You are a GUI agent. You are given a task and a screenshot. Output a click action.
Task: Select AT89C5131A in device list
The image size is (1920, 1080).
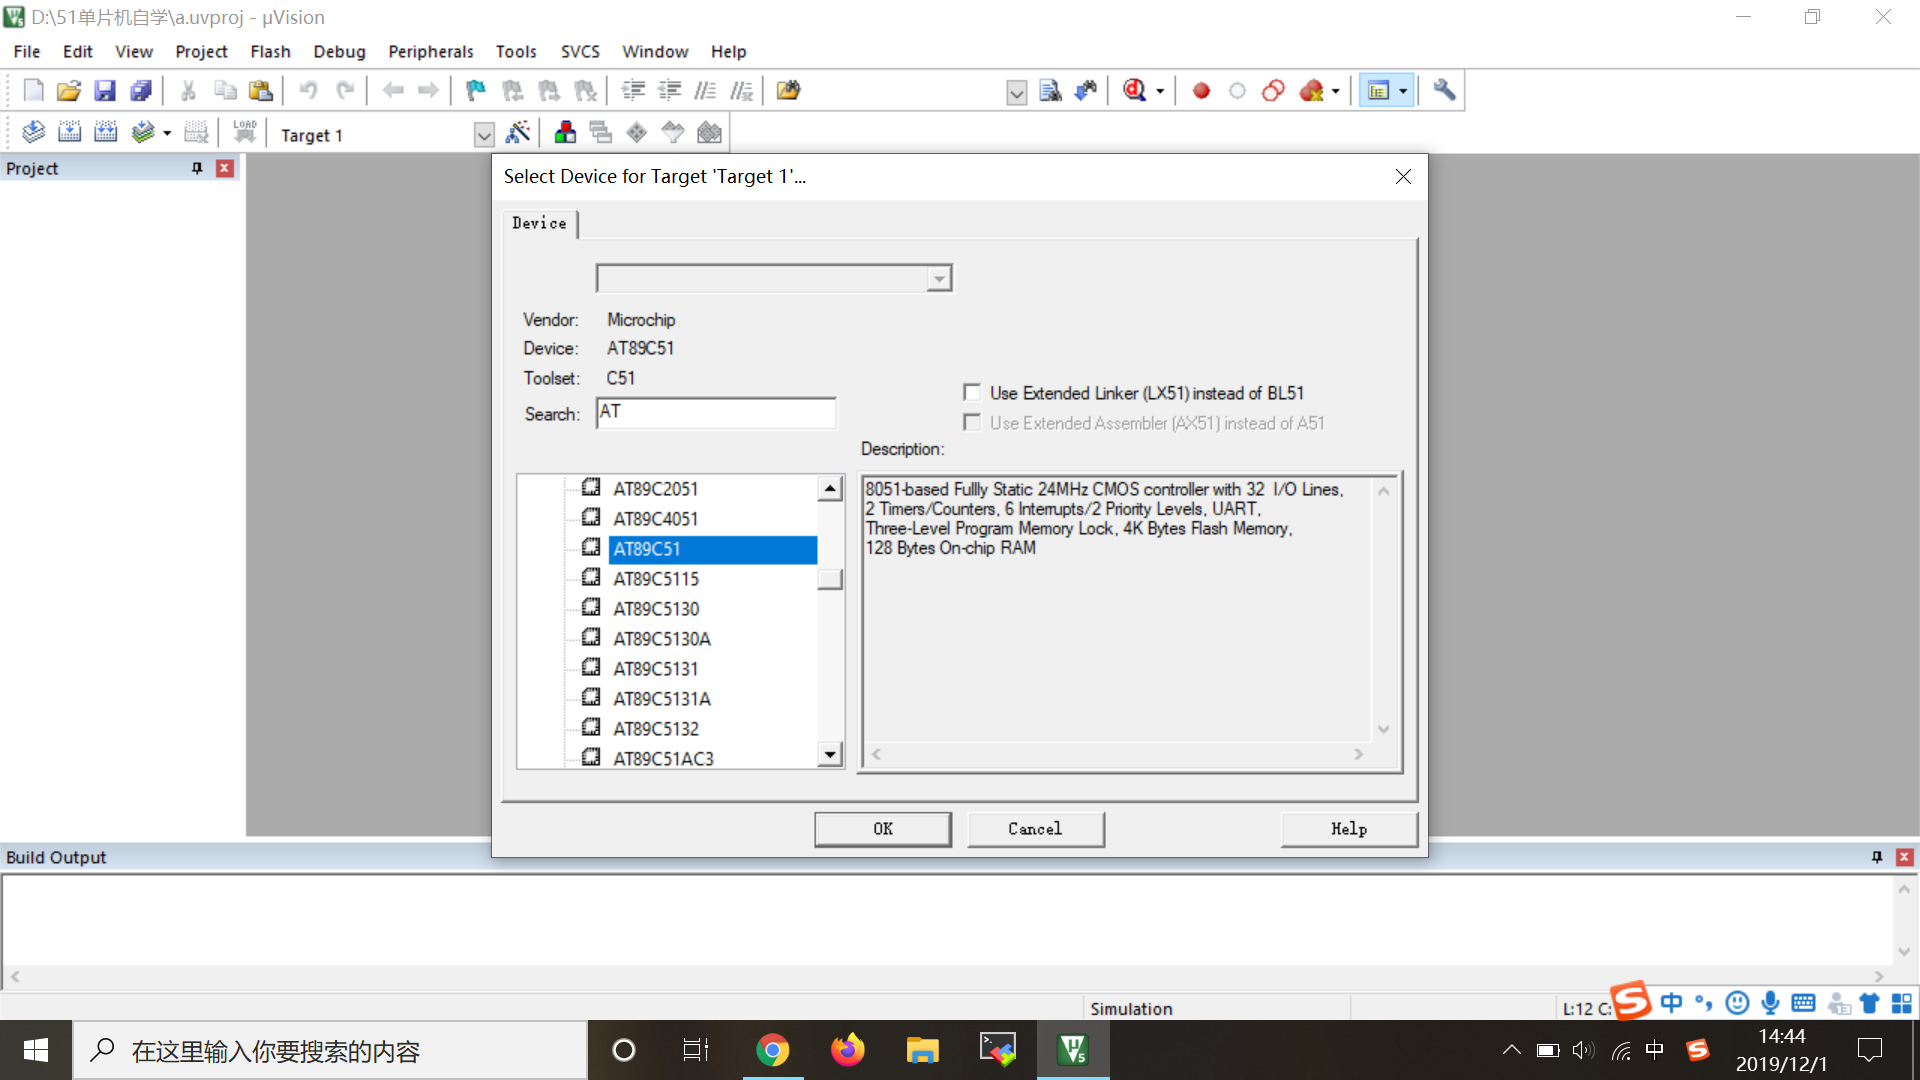point(662,699)
